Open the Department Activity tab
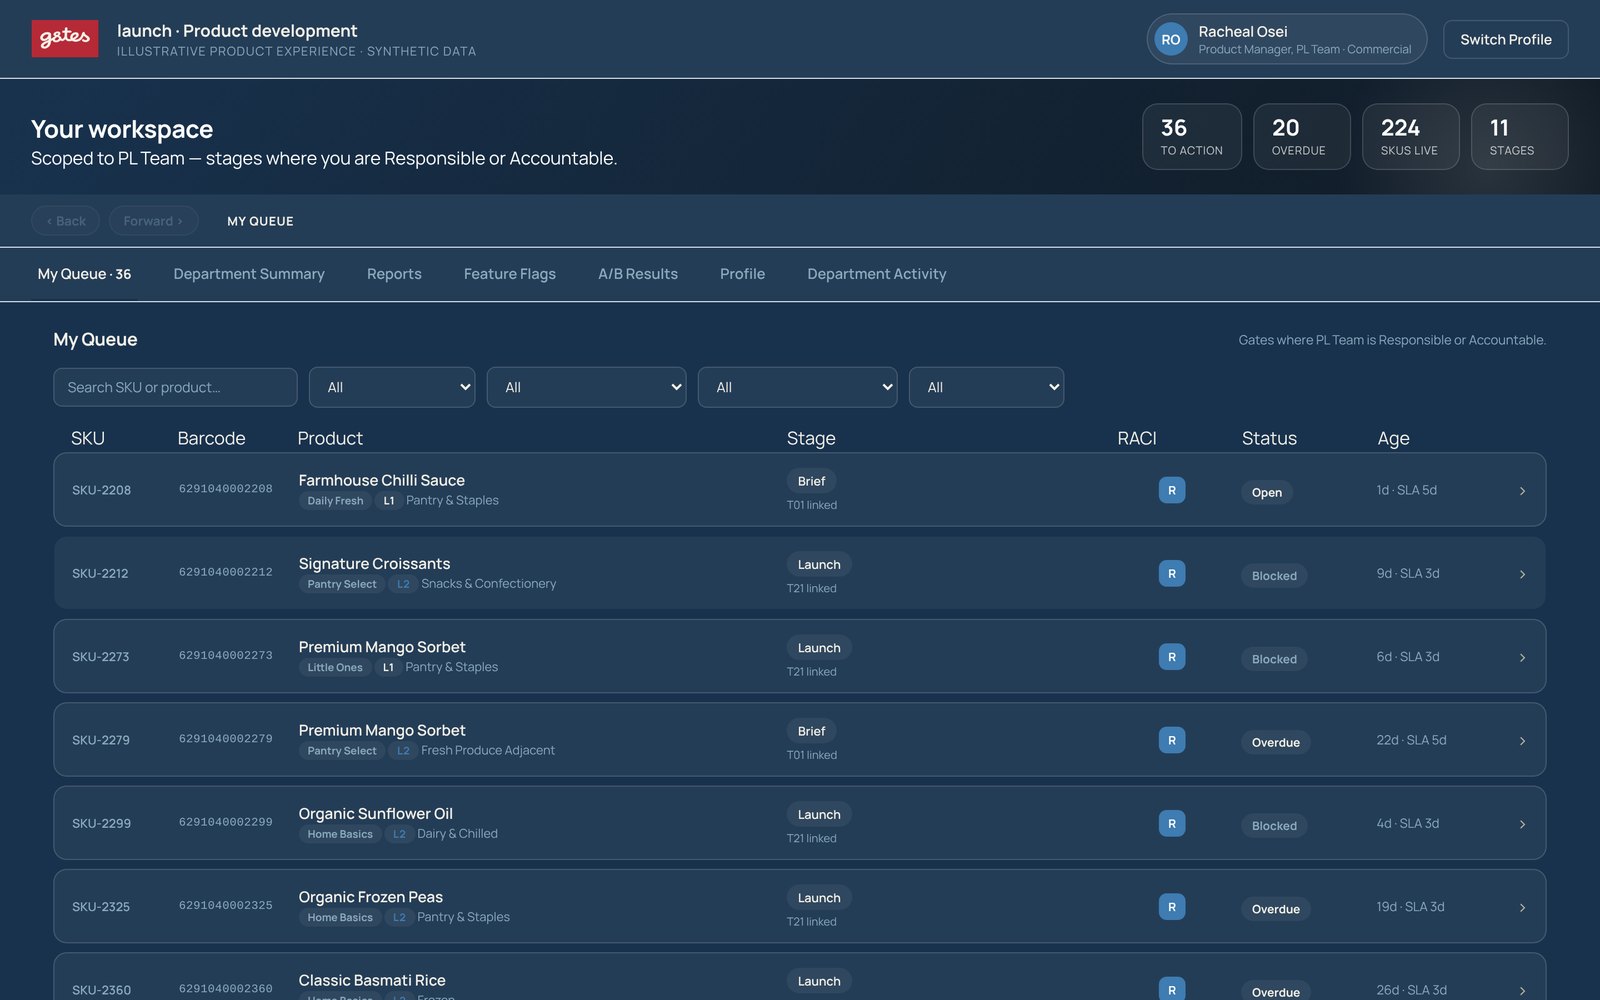The width and height of the screenshot is (1600, 1000). 877,274
